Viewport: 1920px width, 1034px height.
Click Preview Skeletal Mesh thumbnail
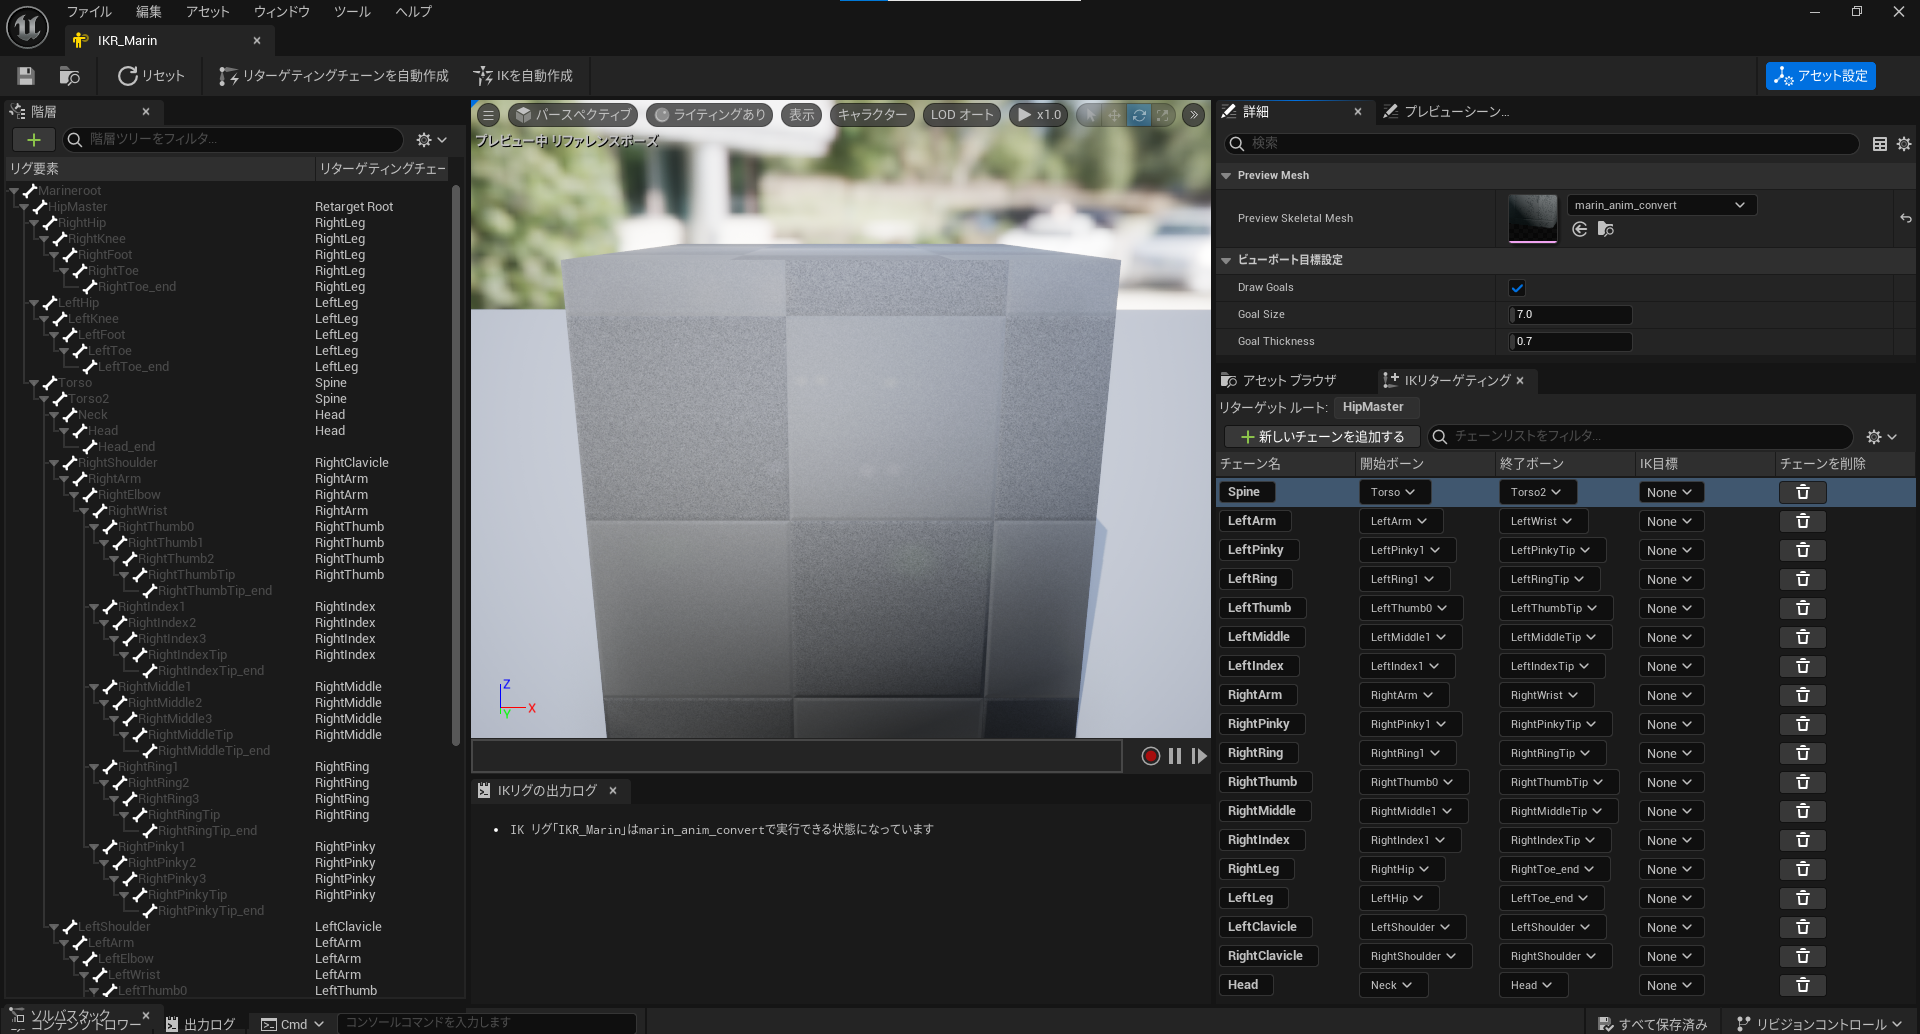tap(1533, 219)
